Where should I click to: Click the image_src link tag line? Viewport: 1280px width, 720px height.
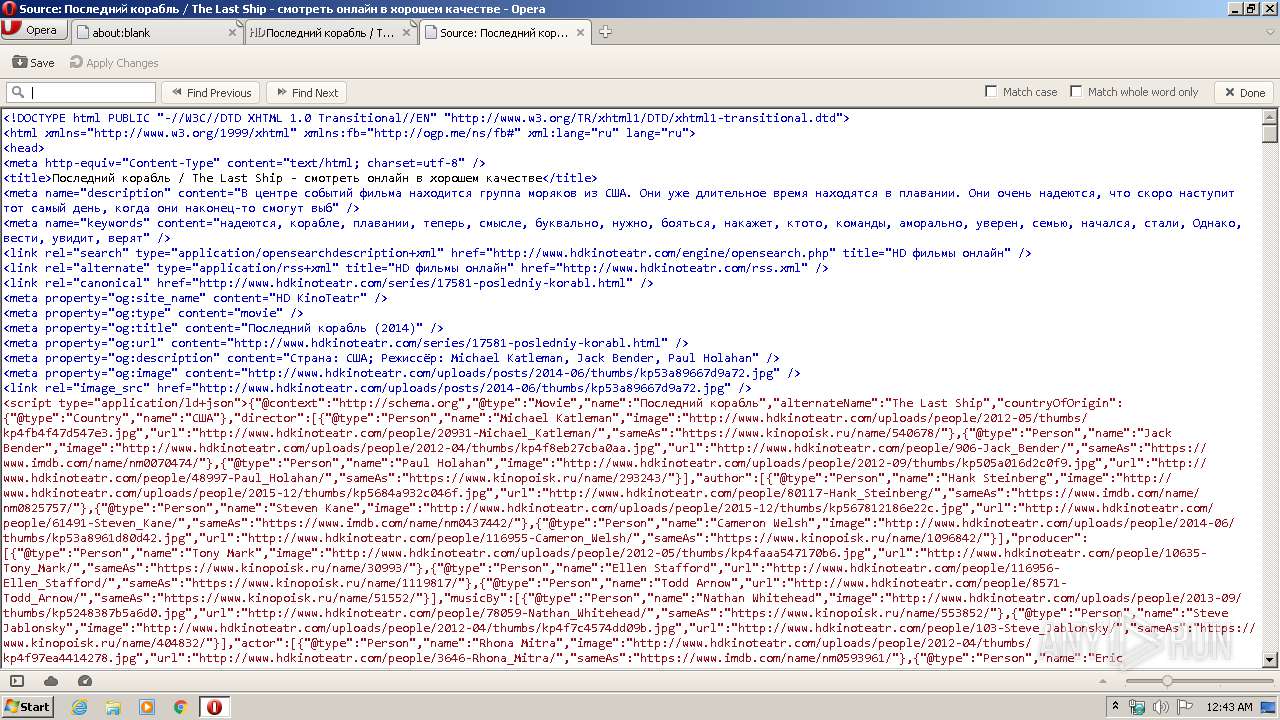click(378, 388)
